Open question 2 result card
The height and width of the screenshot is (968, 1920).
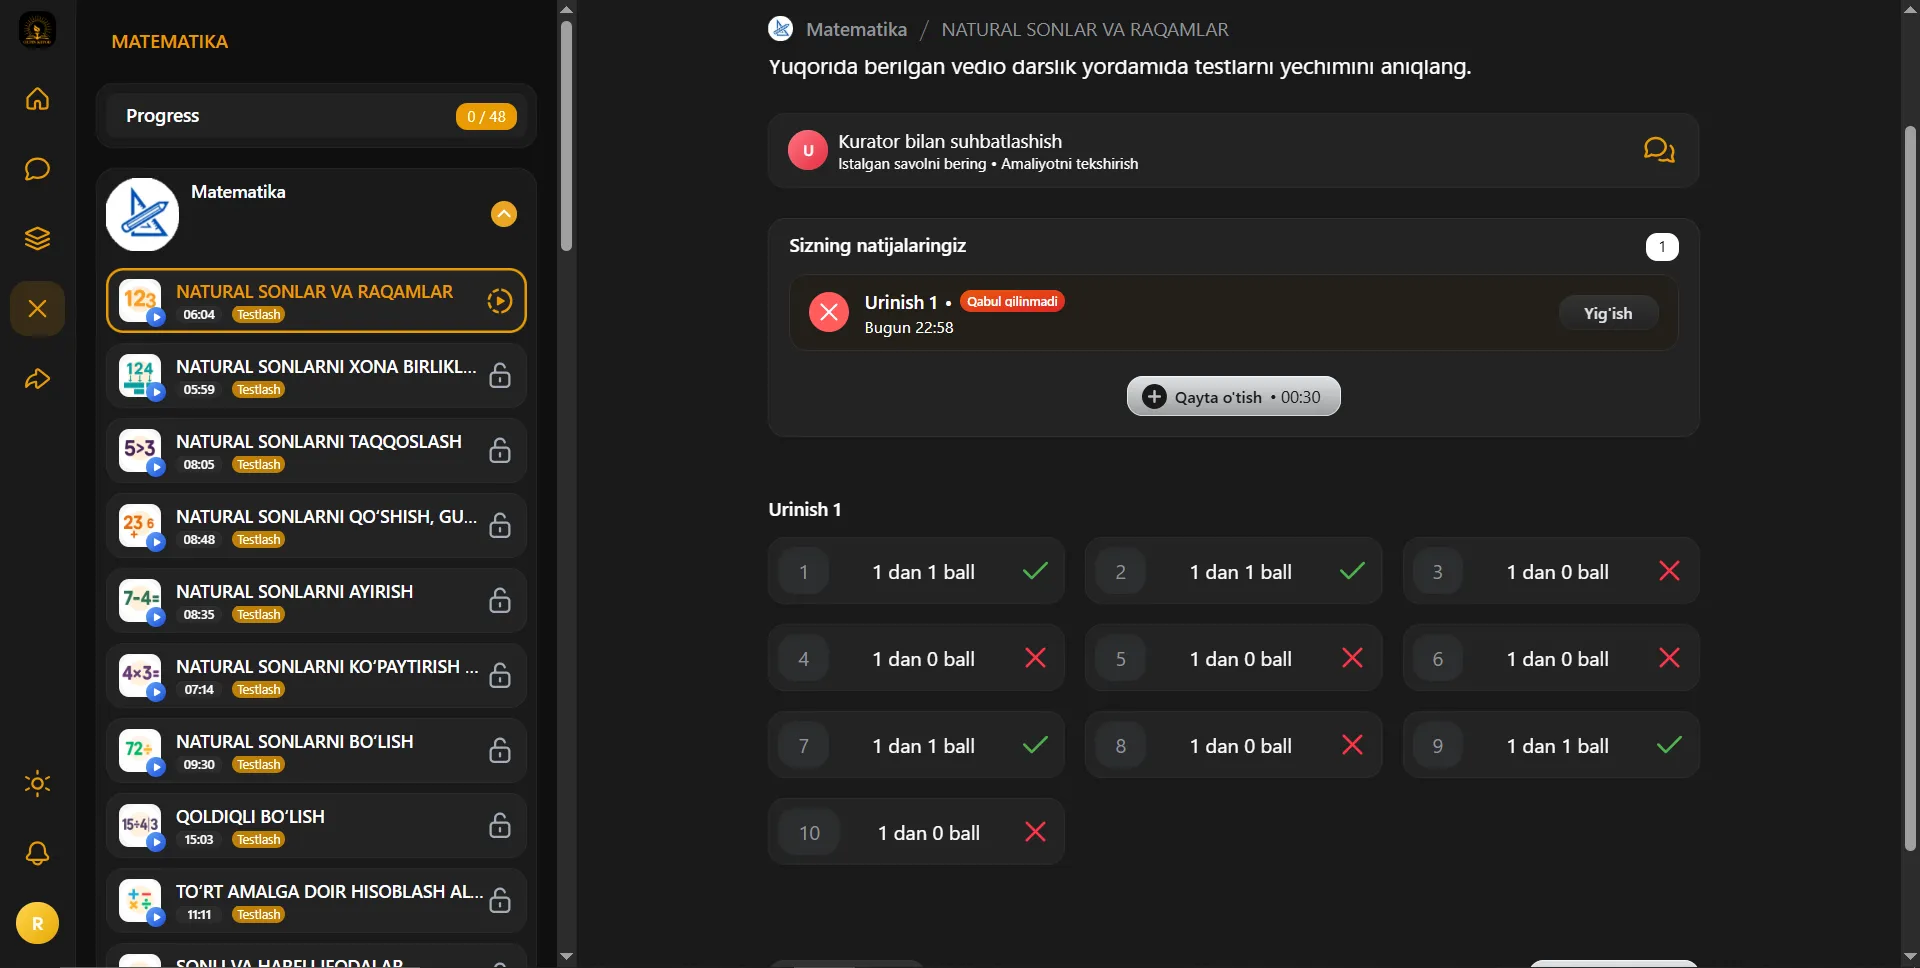coord(1233,571)
